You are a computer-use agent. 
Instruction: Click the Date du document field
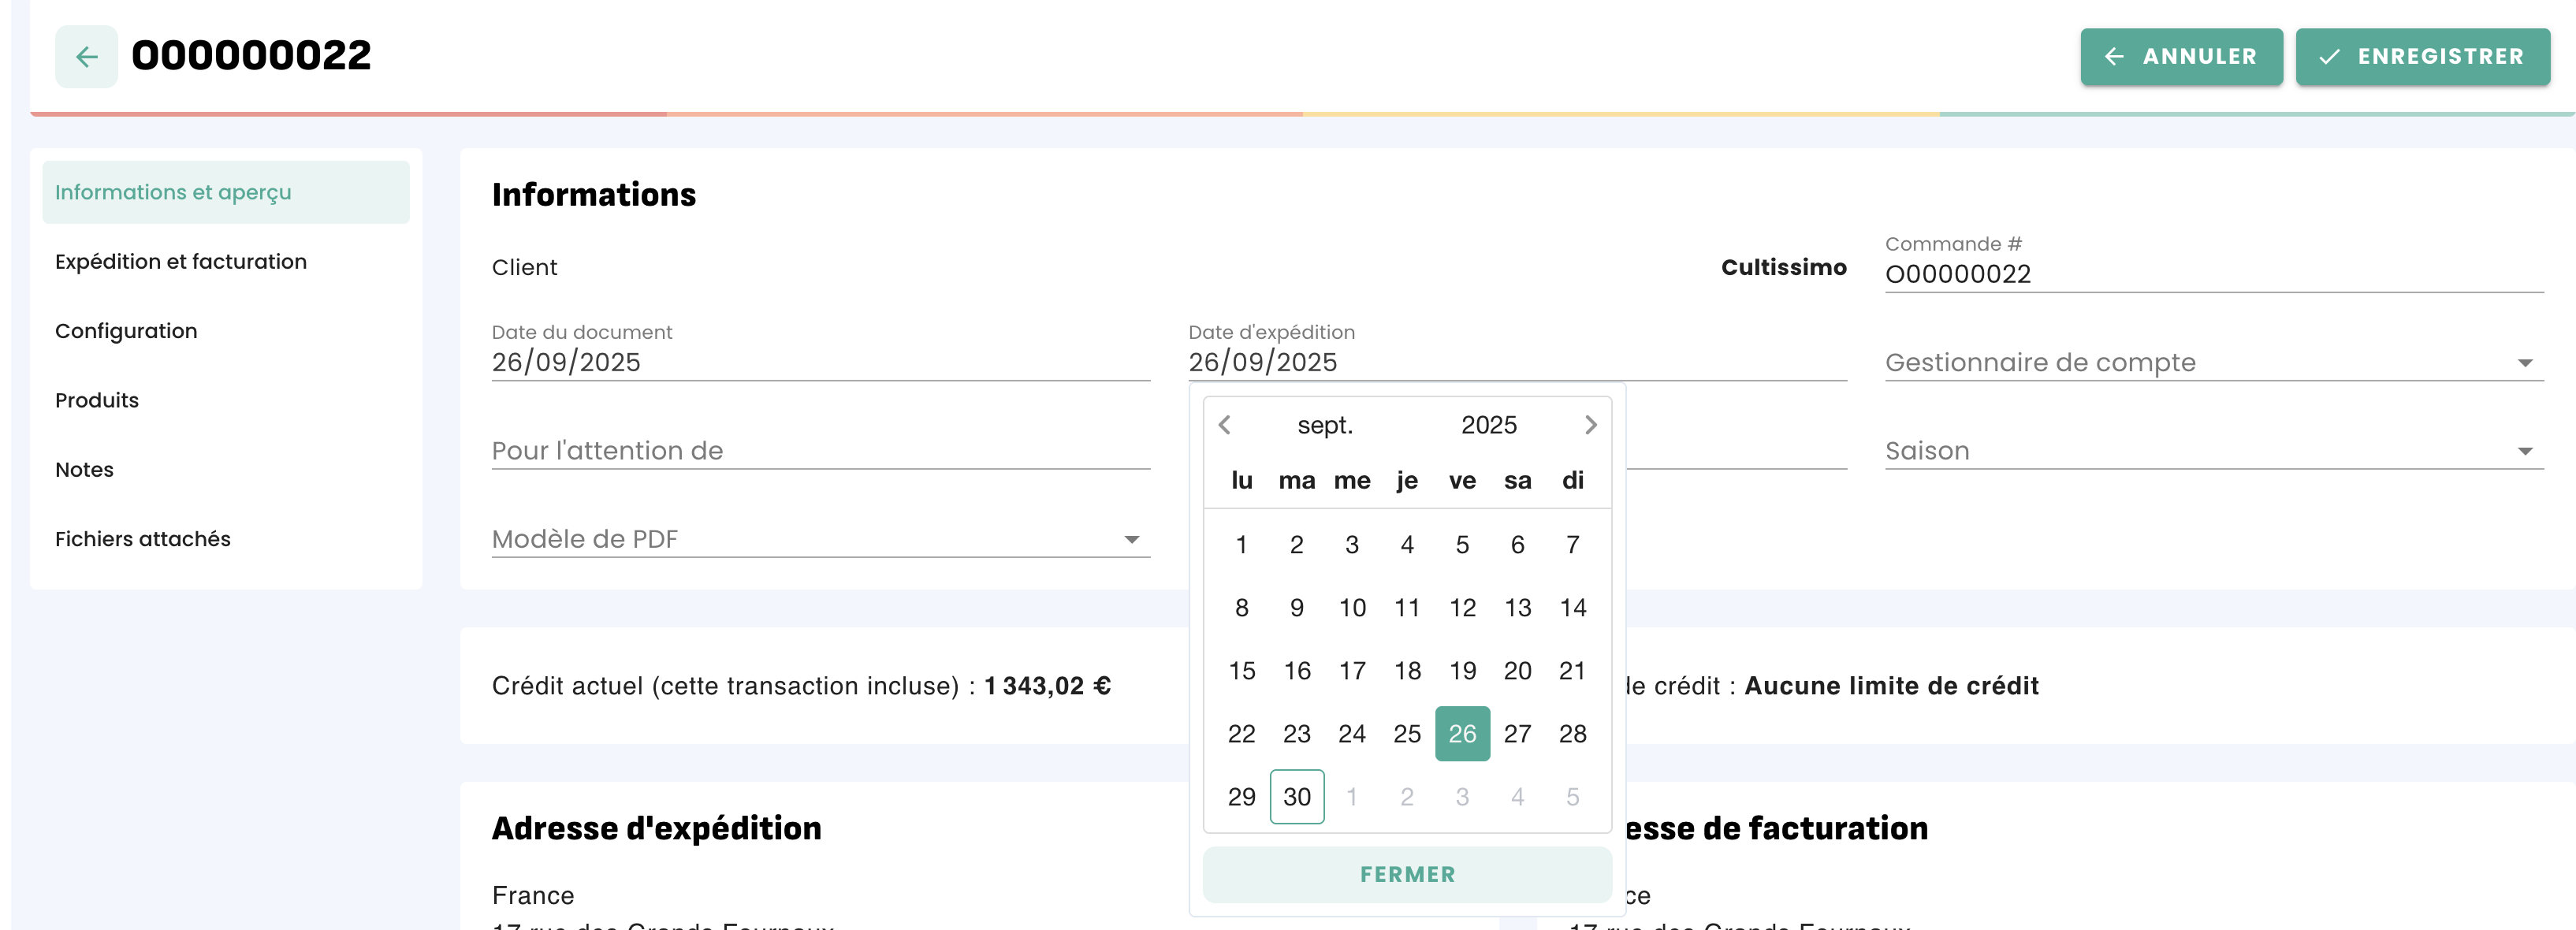pos(819,362)
